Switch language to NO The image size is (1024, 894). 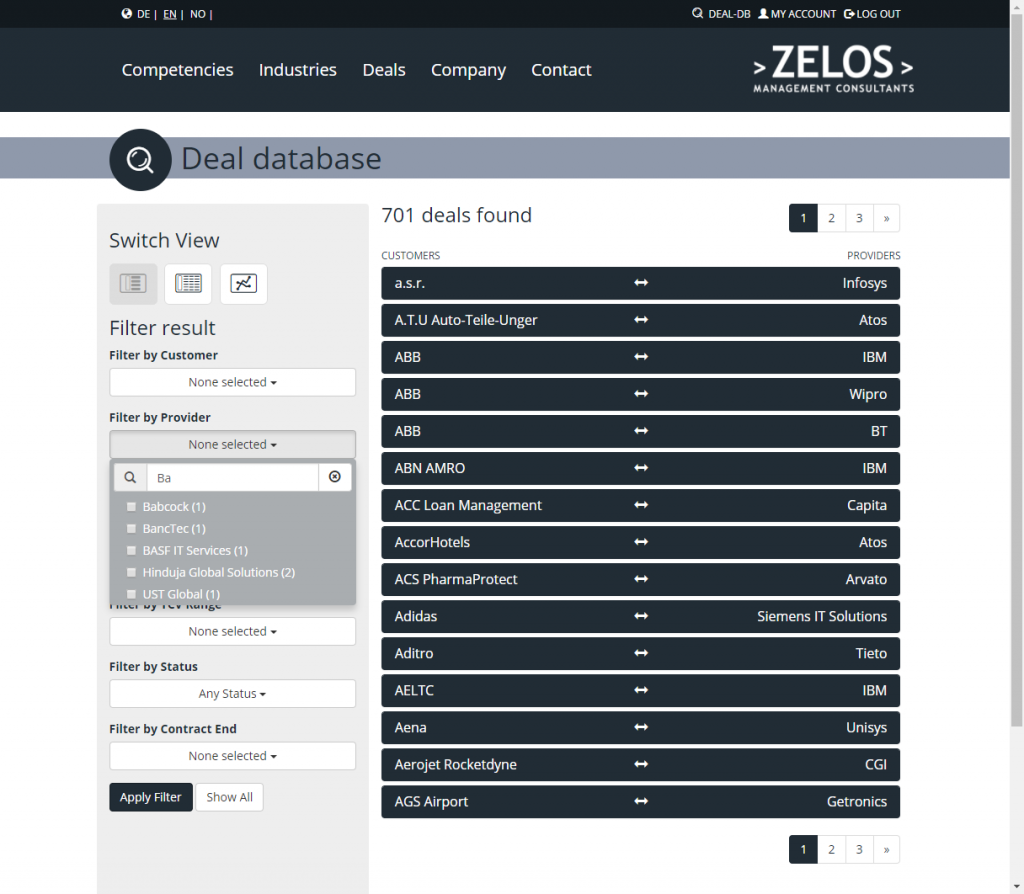point(198,14)
